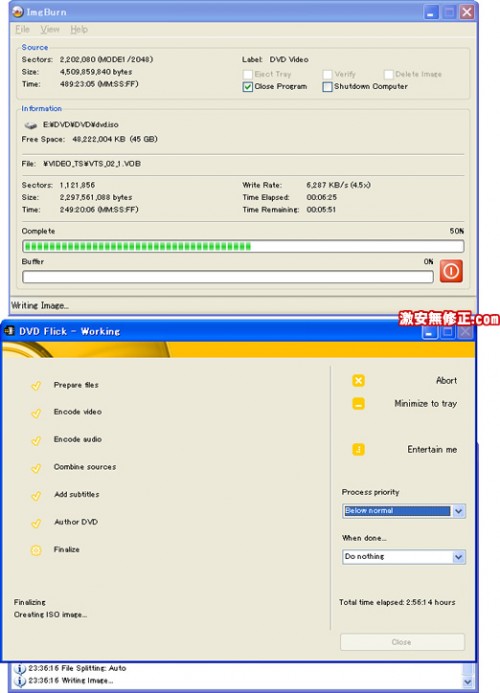Screen dimensions: 500x693
Task: Click the drive icon next to E:\DVD\DVD\dvd.iso
Action: coord(31,125)
